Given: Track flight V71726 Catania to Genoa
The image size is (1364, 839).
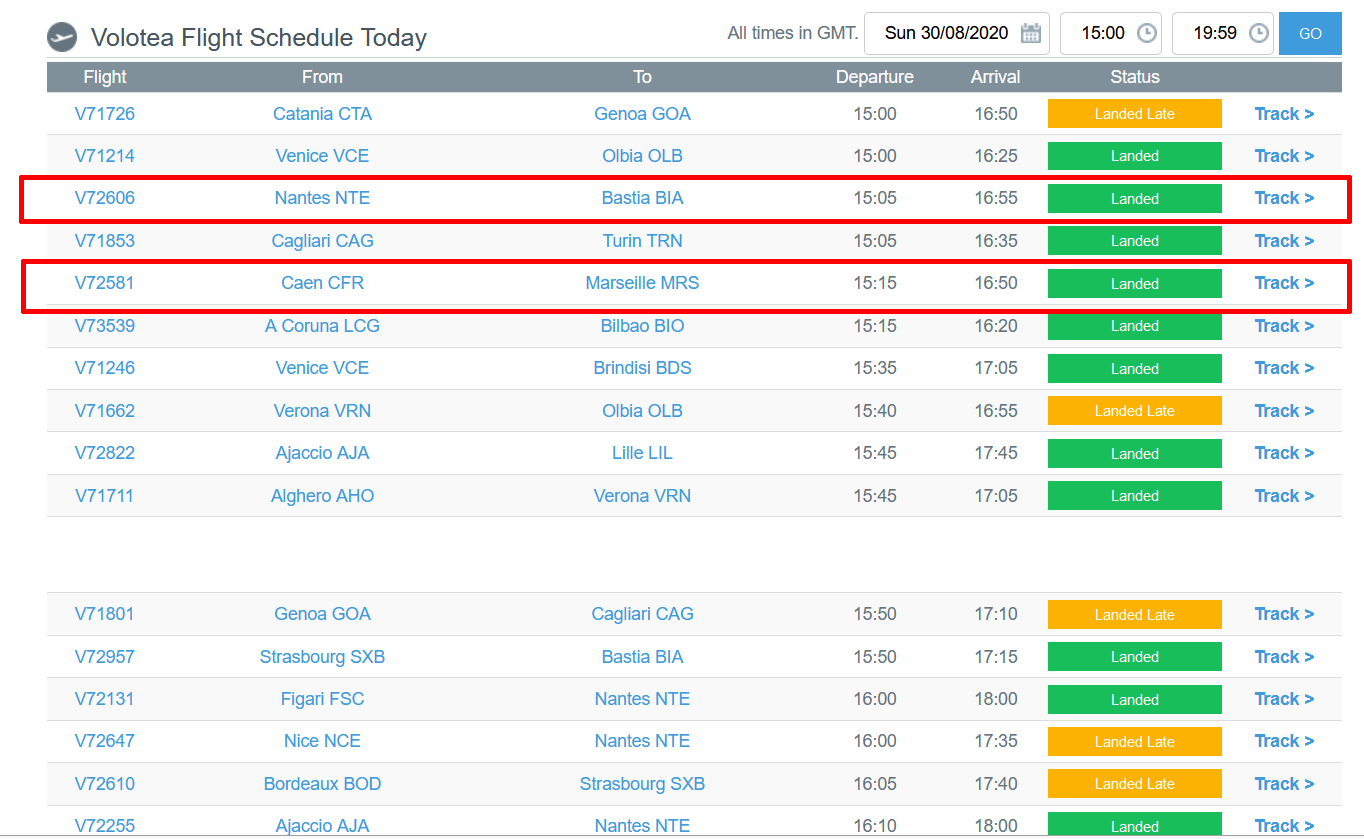Looking at the screenshot, I should click(1284, 114).
